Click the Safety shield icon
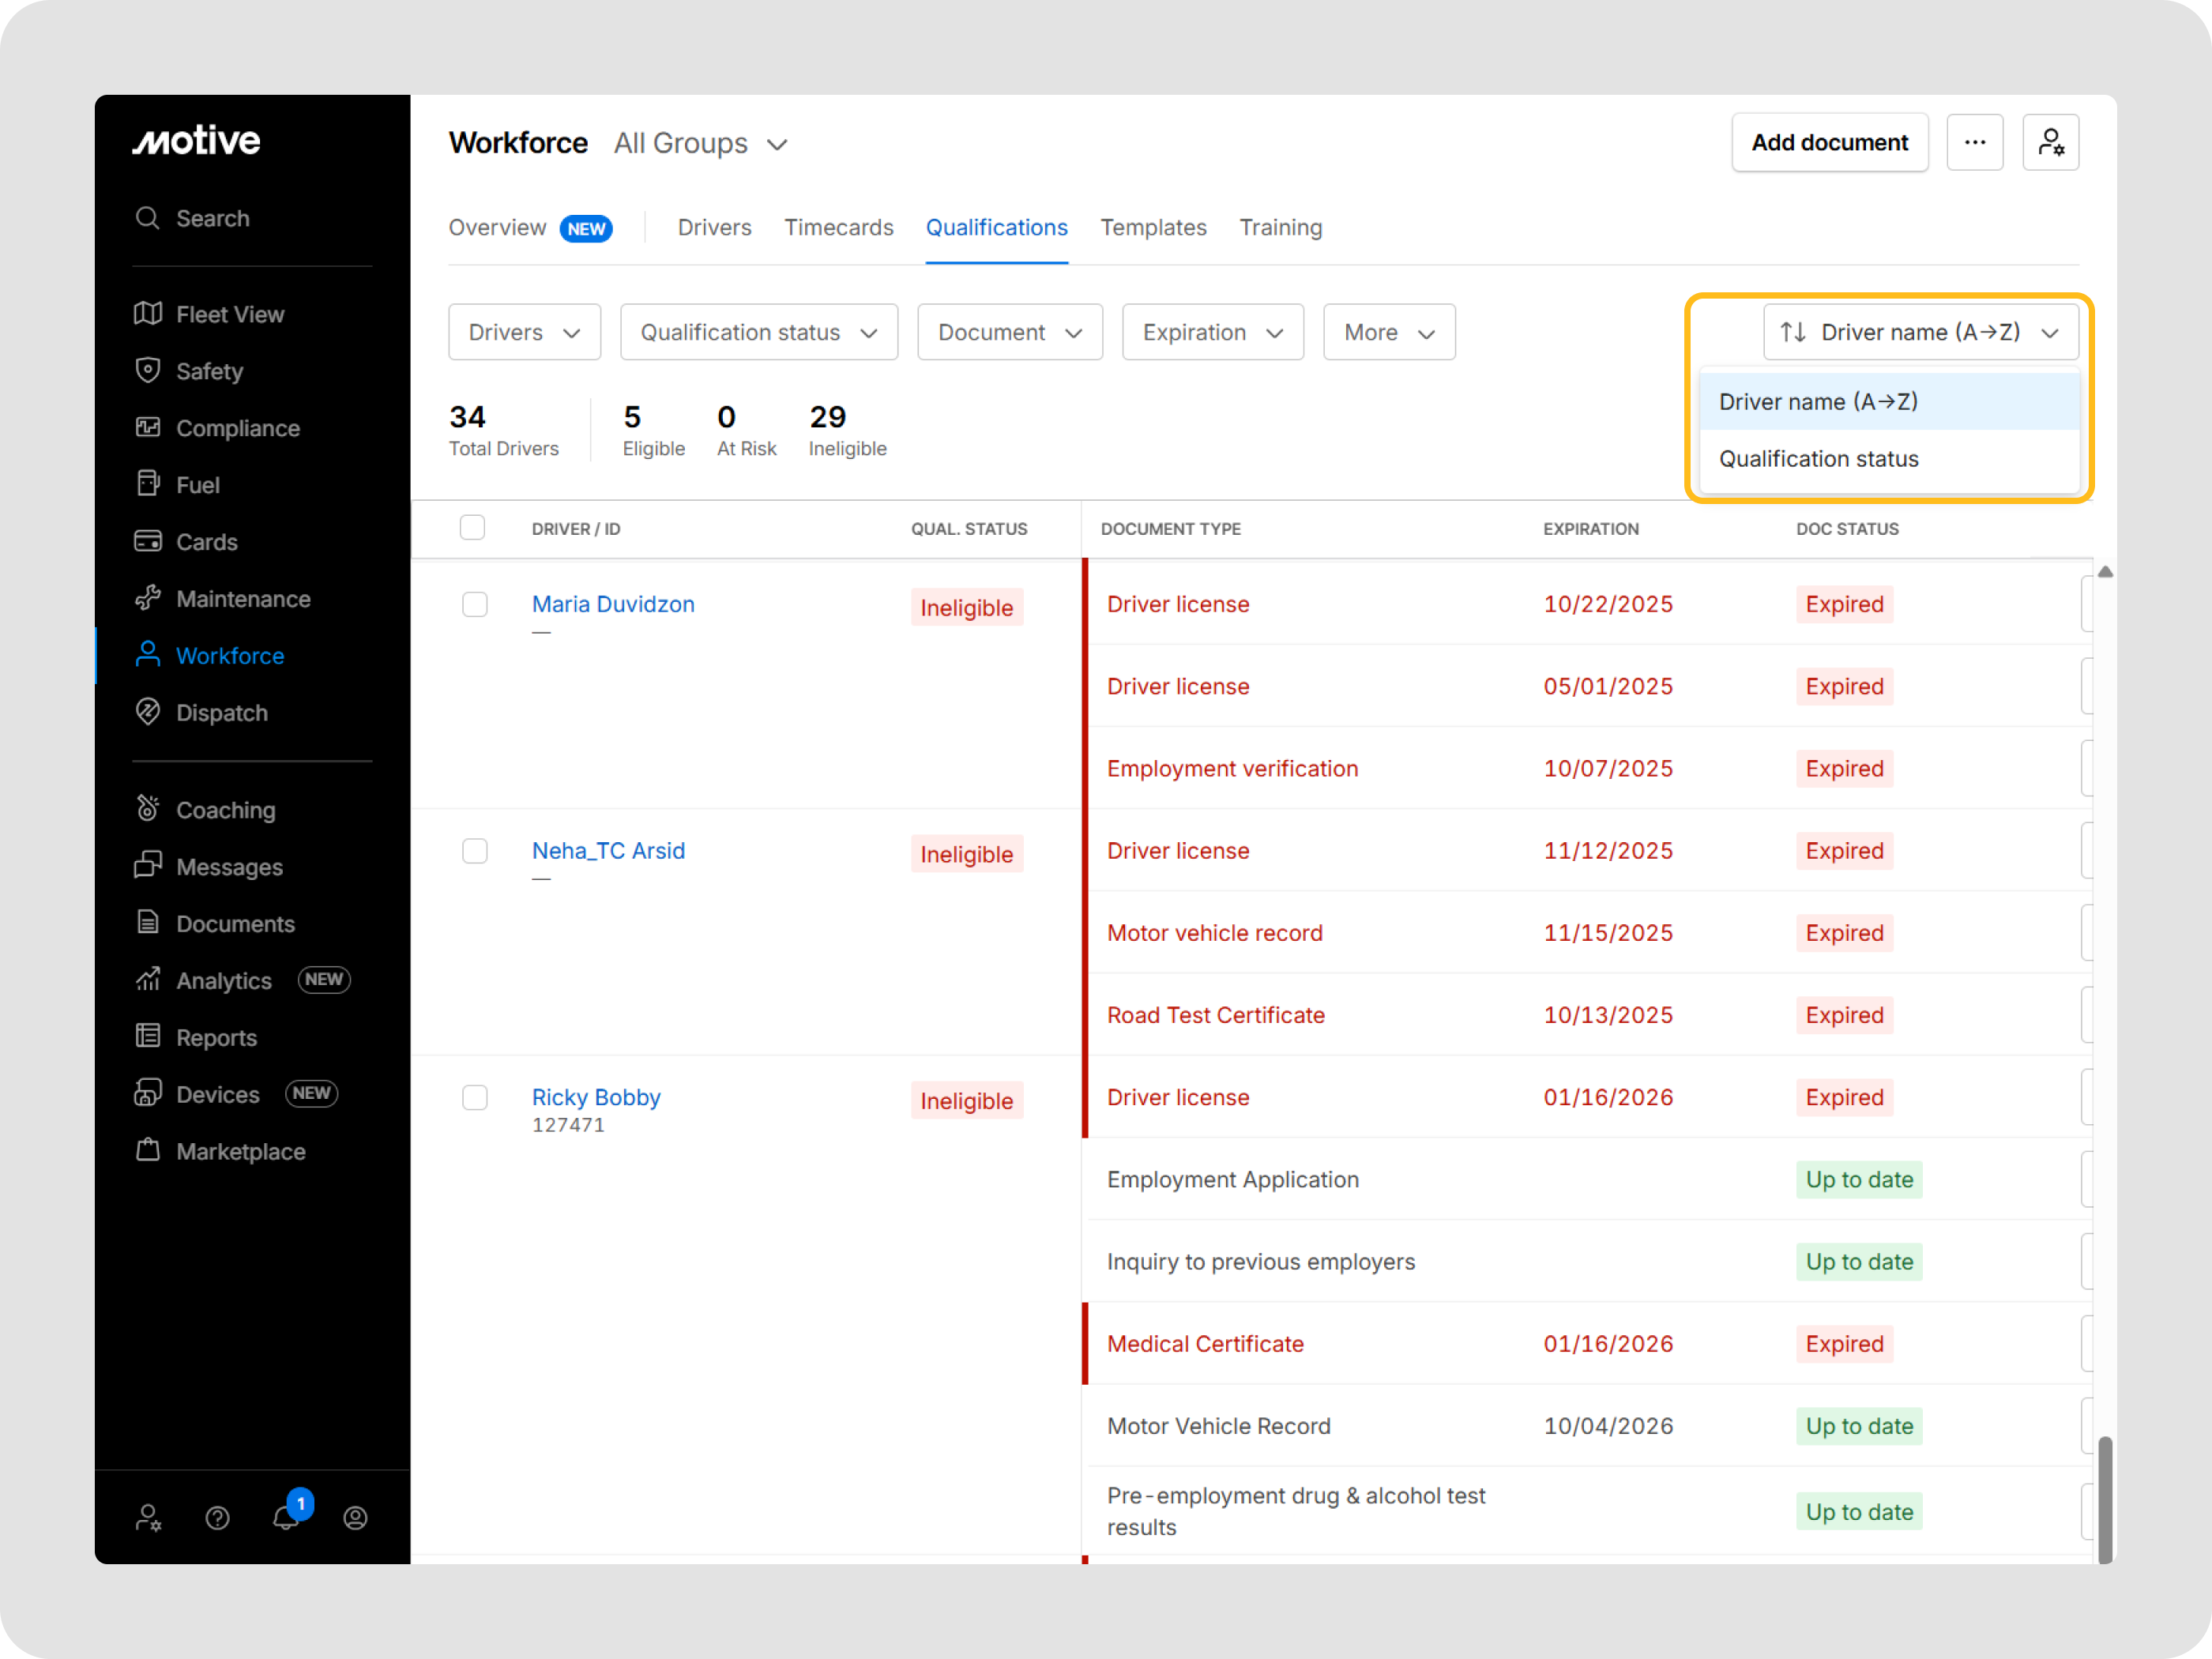 (x=148, y=371)
